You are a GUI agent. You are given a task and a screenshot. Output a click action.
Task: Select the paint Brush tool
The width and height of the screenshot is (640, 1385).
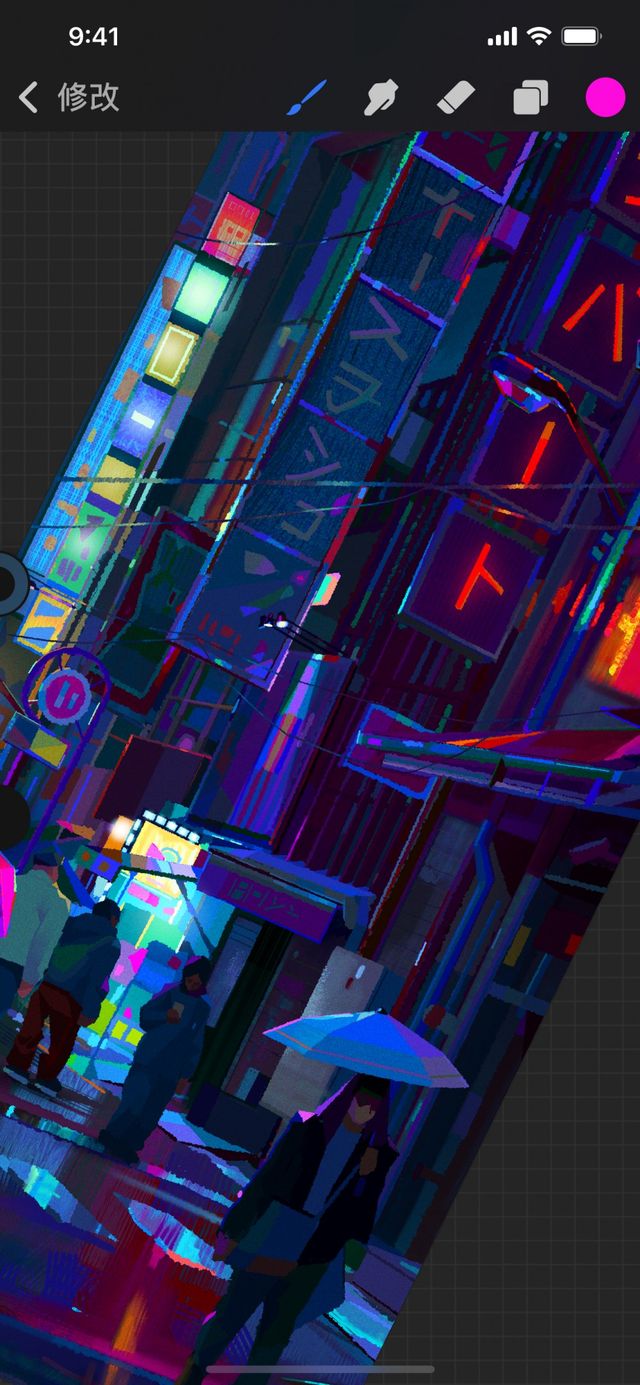[306, 98]
